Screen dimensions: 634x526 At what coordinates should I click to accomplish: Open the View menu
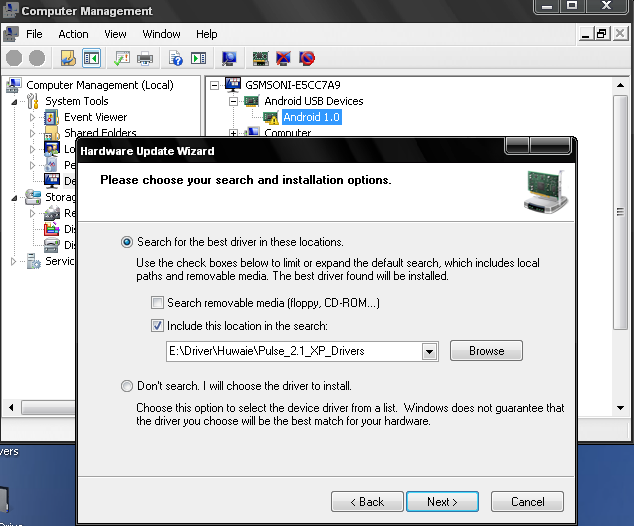click(x=115, y=34)
